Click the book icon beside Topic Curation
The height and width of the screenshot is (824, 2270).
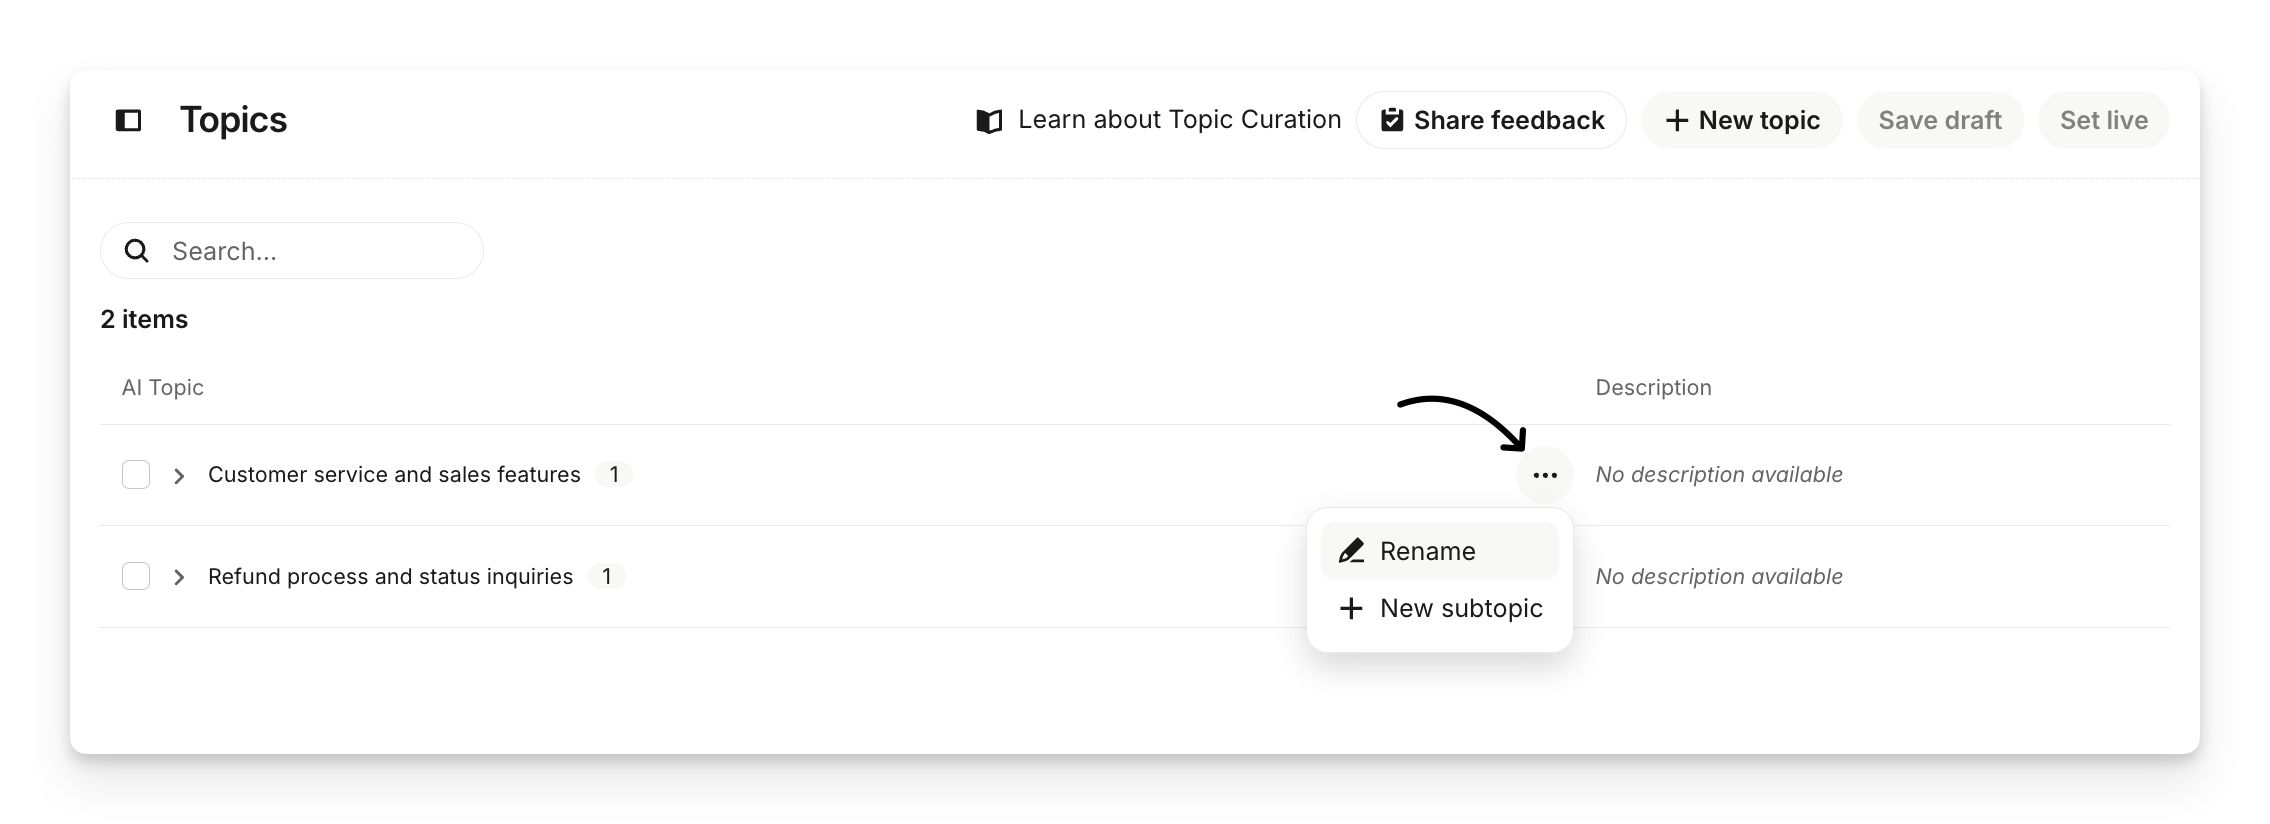click(989, 121)
